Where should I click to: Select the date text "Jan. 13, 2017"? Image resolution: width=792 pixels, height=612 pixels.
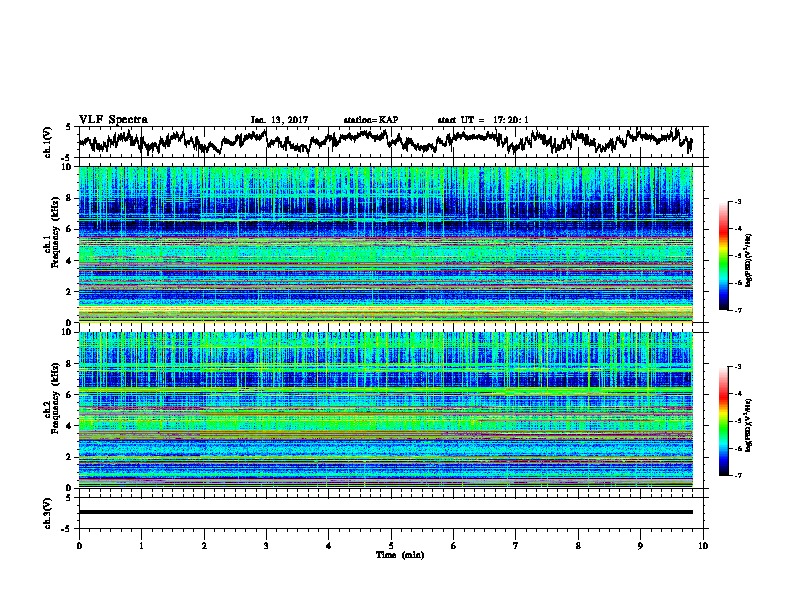coord(279,120)
